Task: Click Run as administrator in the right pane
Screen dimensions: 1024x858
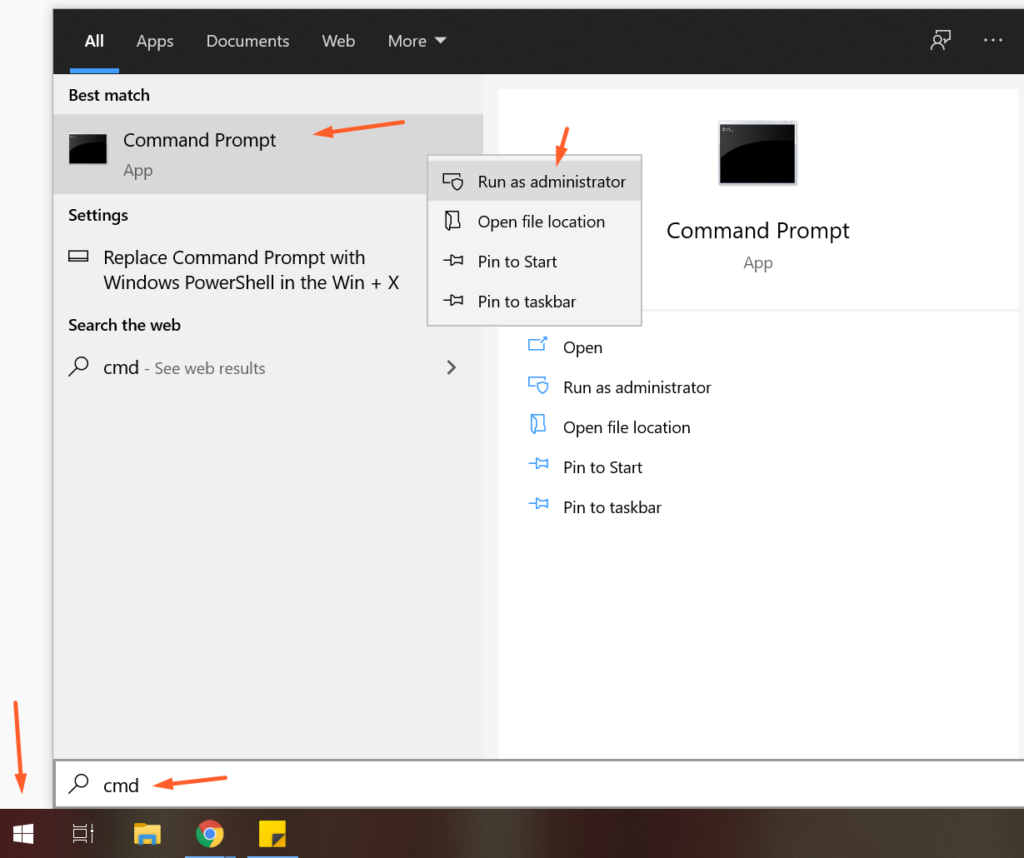Action: (637, 387)
